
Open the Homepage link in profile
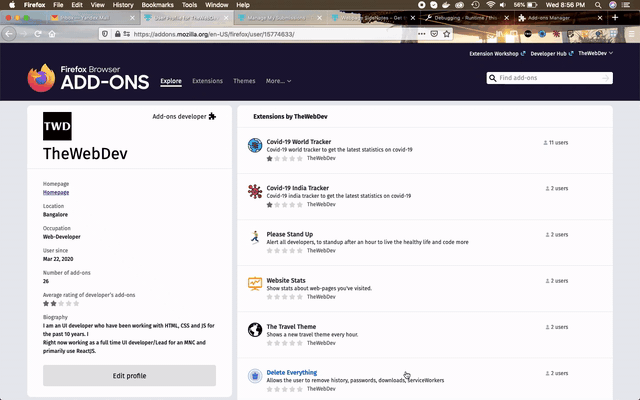pos(56,192)
